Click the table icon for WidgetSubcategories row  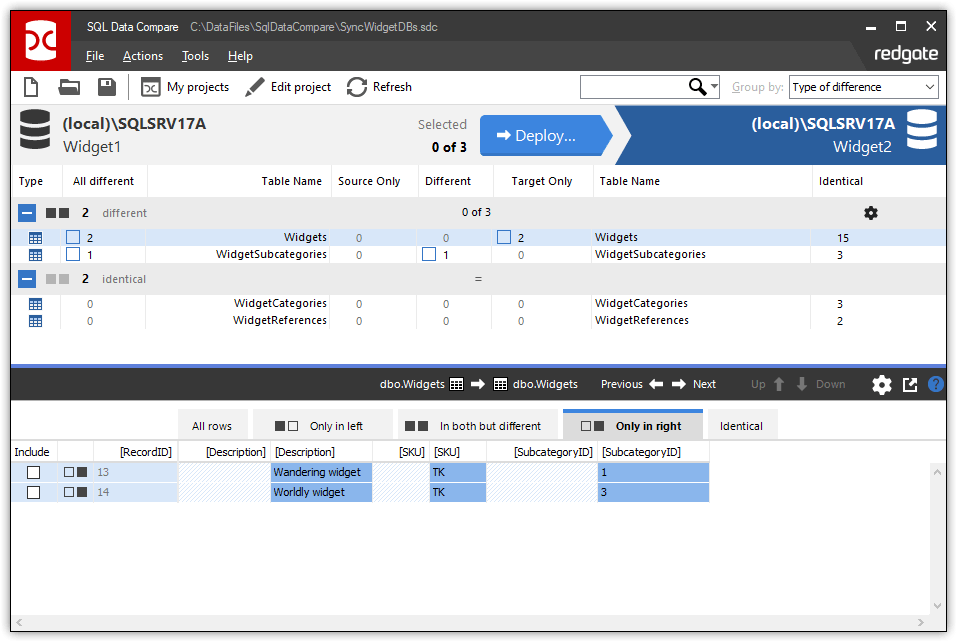pos(35,254)
